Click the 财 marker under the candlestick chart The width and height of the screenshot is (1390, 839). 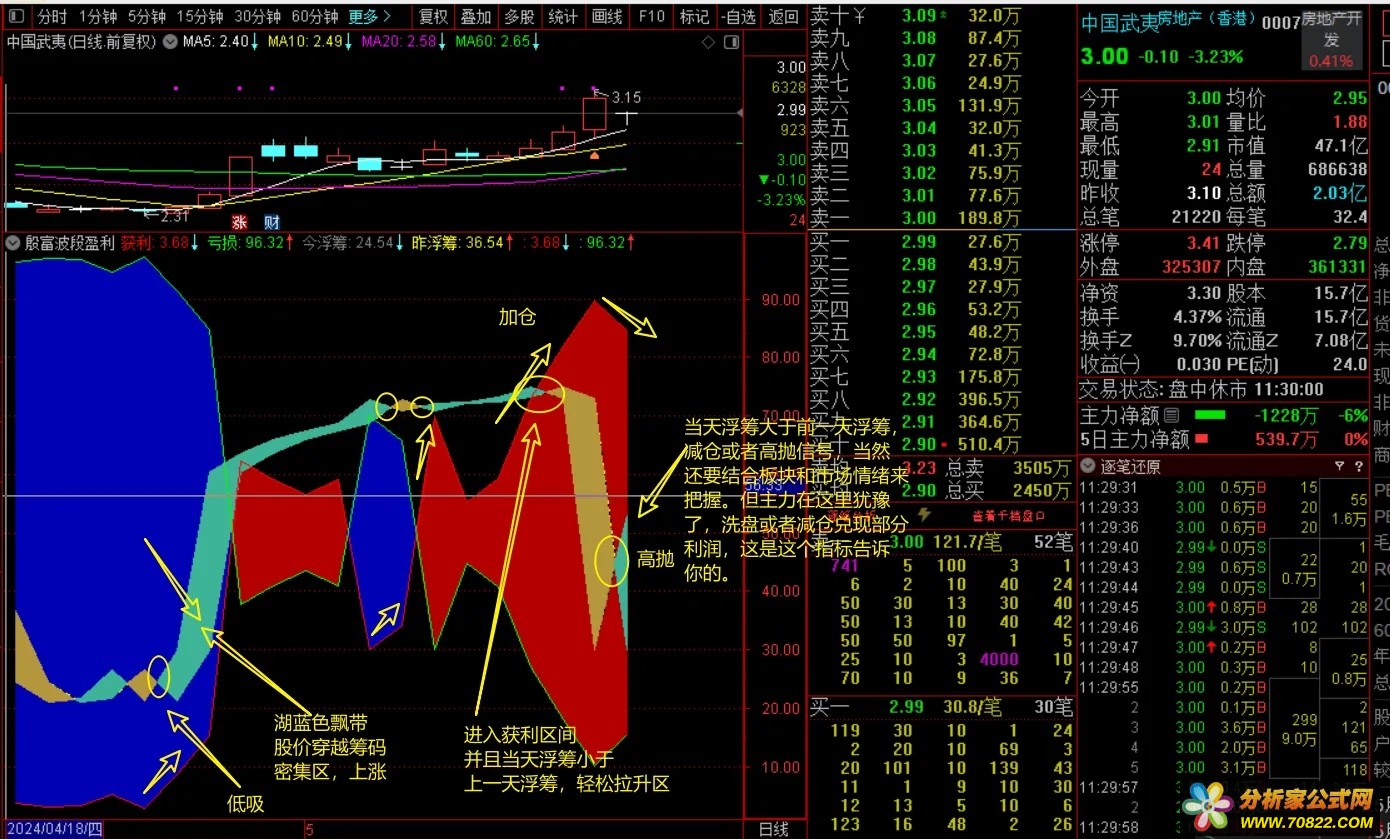(x=271, y=221)
